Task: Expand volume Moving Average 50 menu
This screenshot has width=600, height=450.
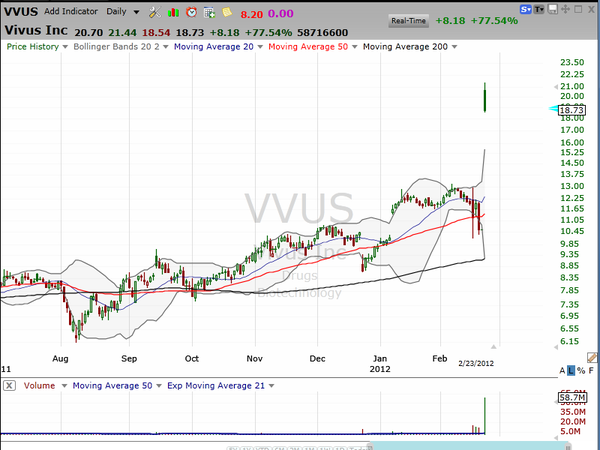Action: 159,386
